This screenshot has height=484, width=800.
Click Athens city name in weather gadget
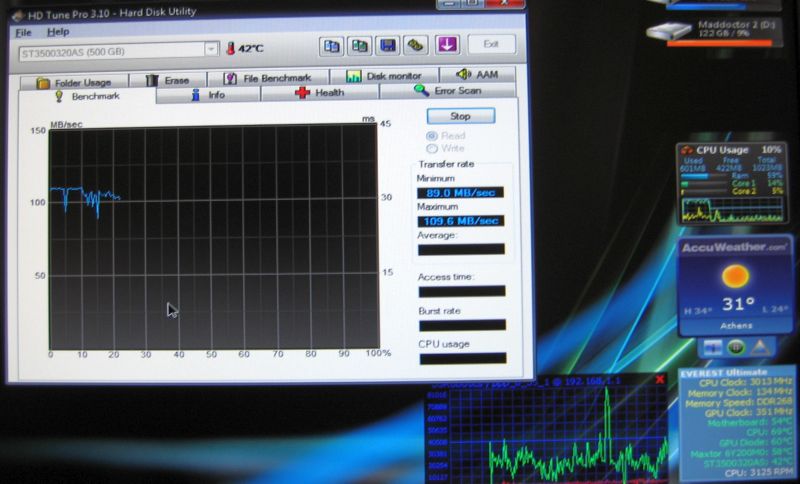[736, 325]
